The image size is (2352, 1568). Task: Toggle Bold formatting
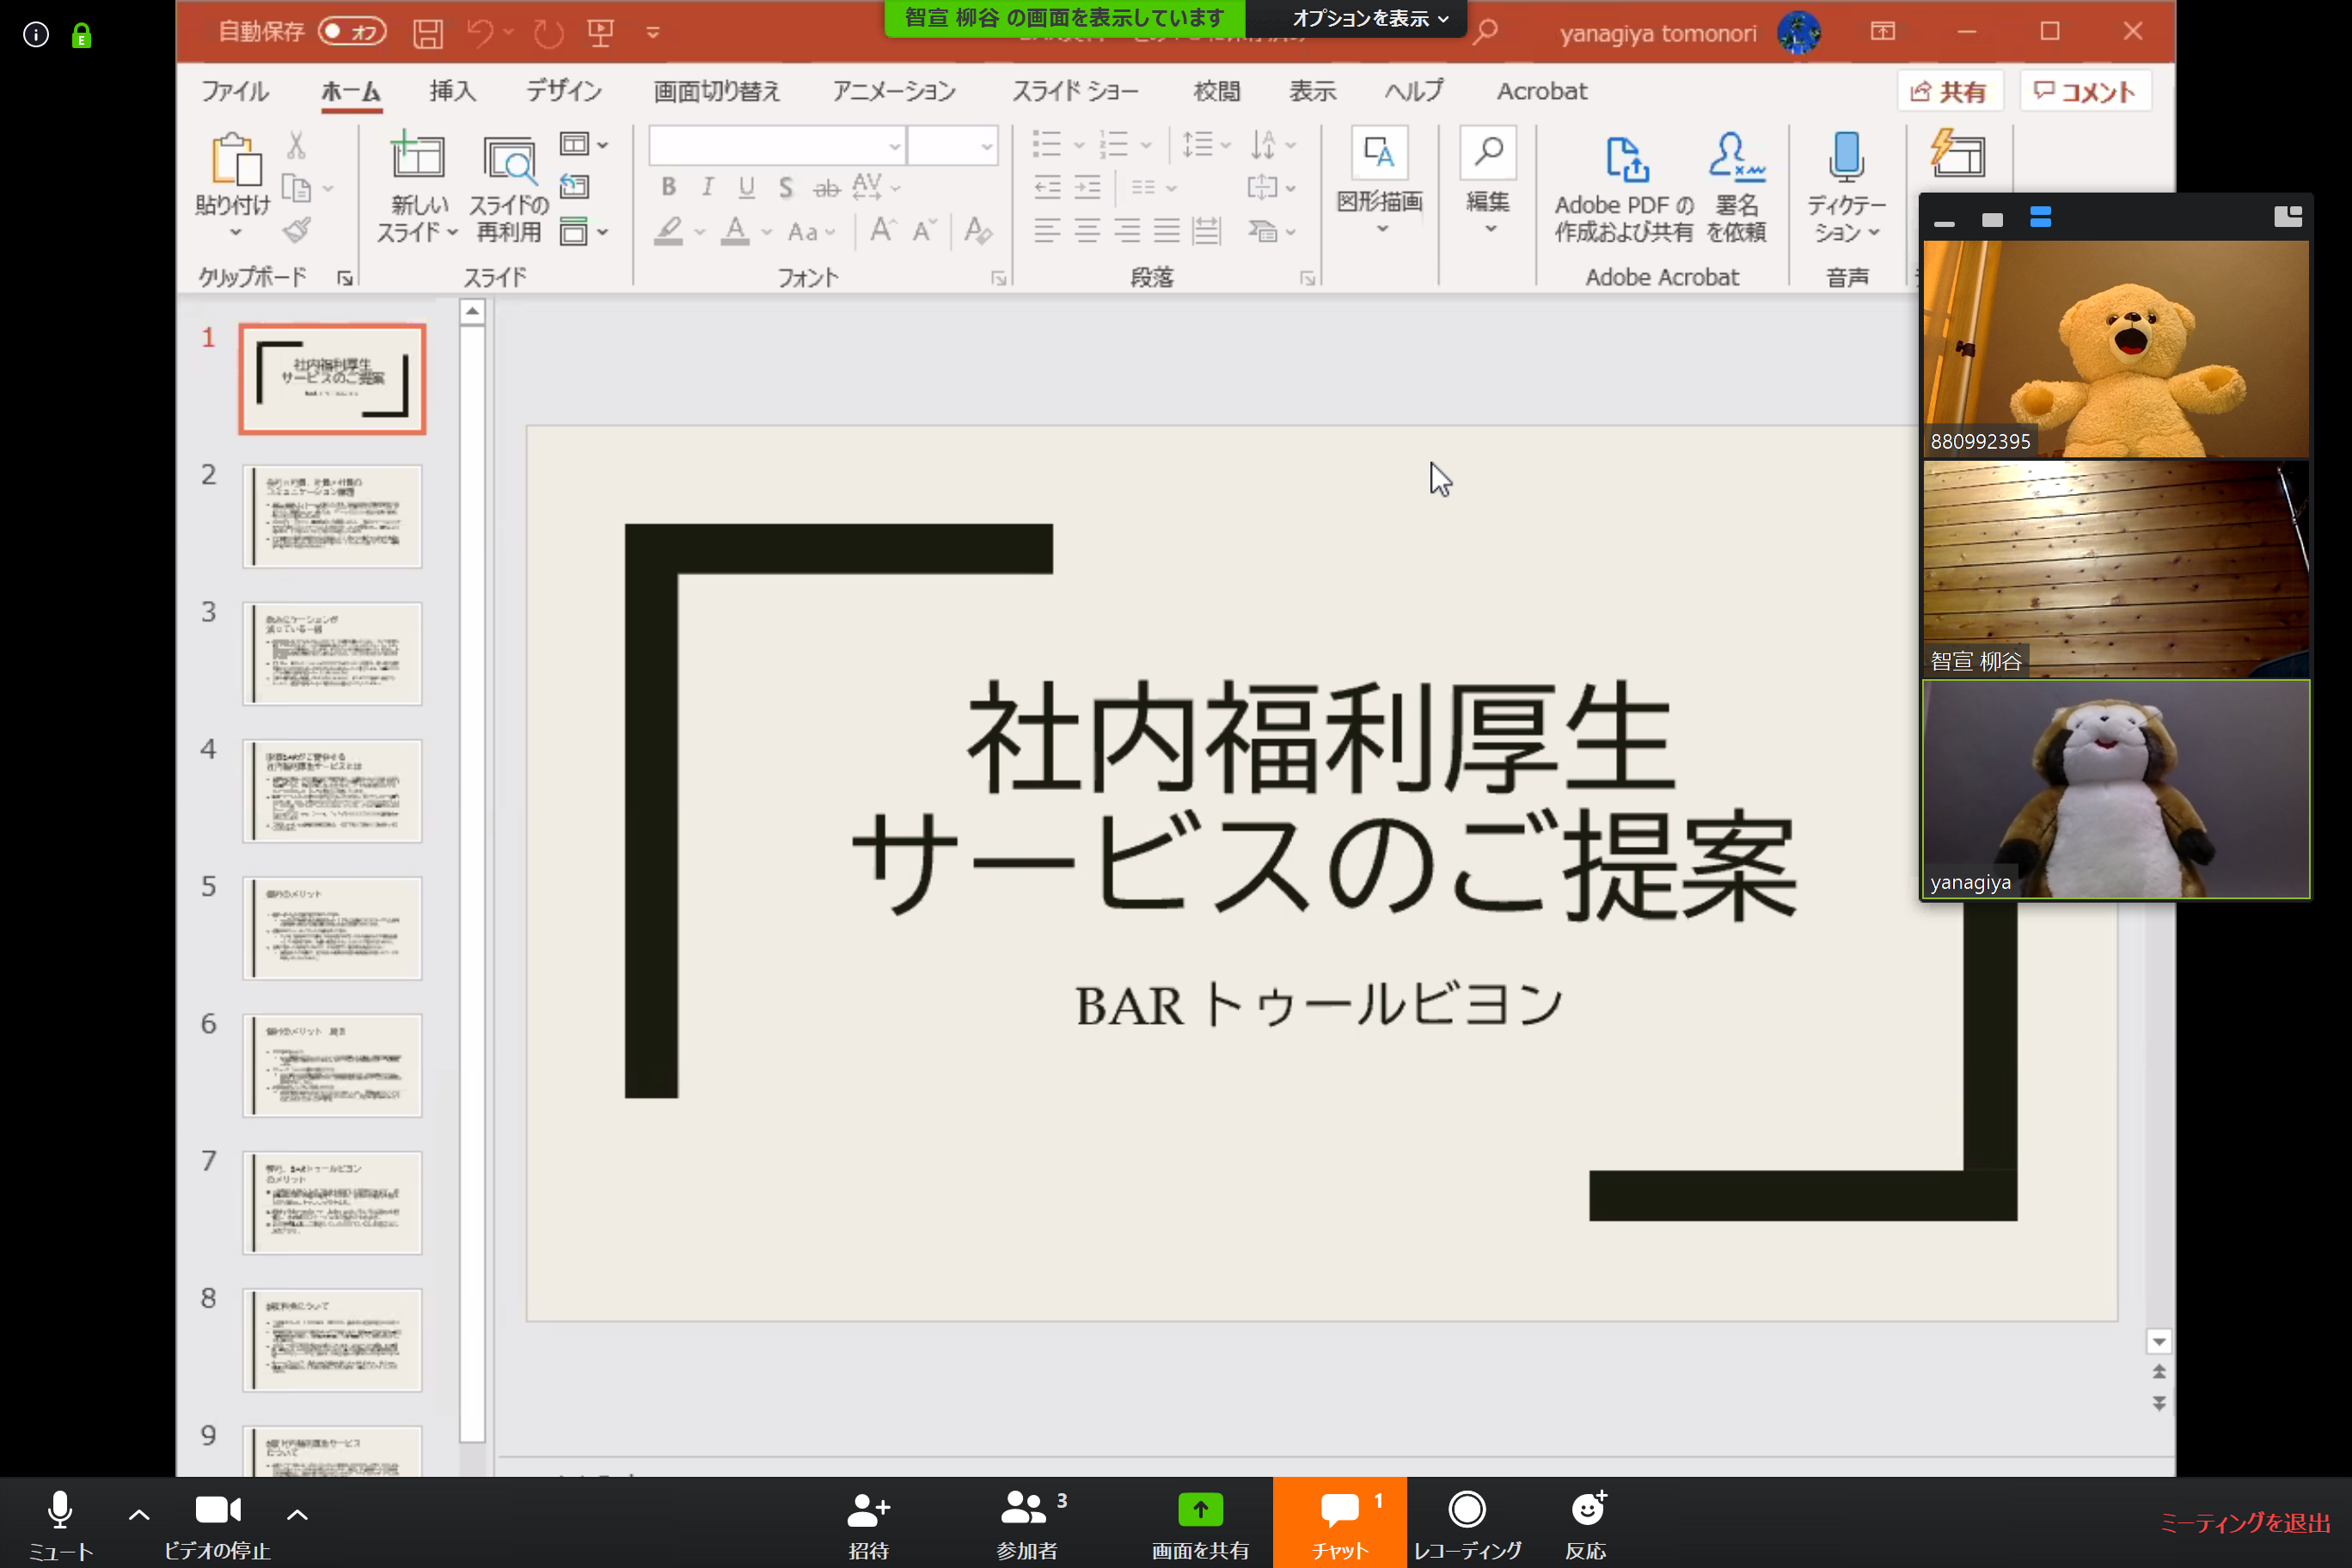tap(668, 187)
